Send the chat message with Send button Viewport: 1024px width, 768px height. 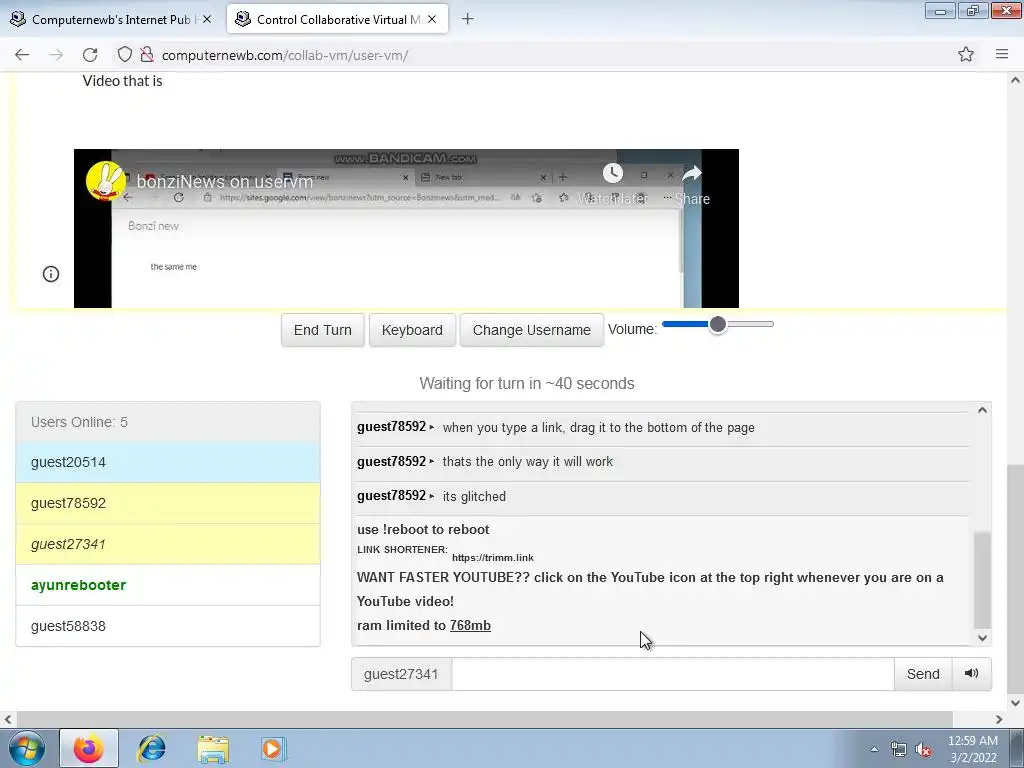923,674
